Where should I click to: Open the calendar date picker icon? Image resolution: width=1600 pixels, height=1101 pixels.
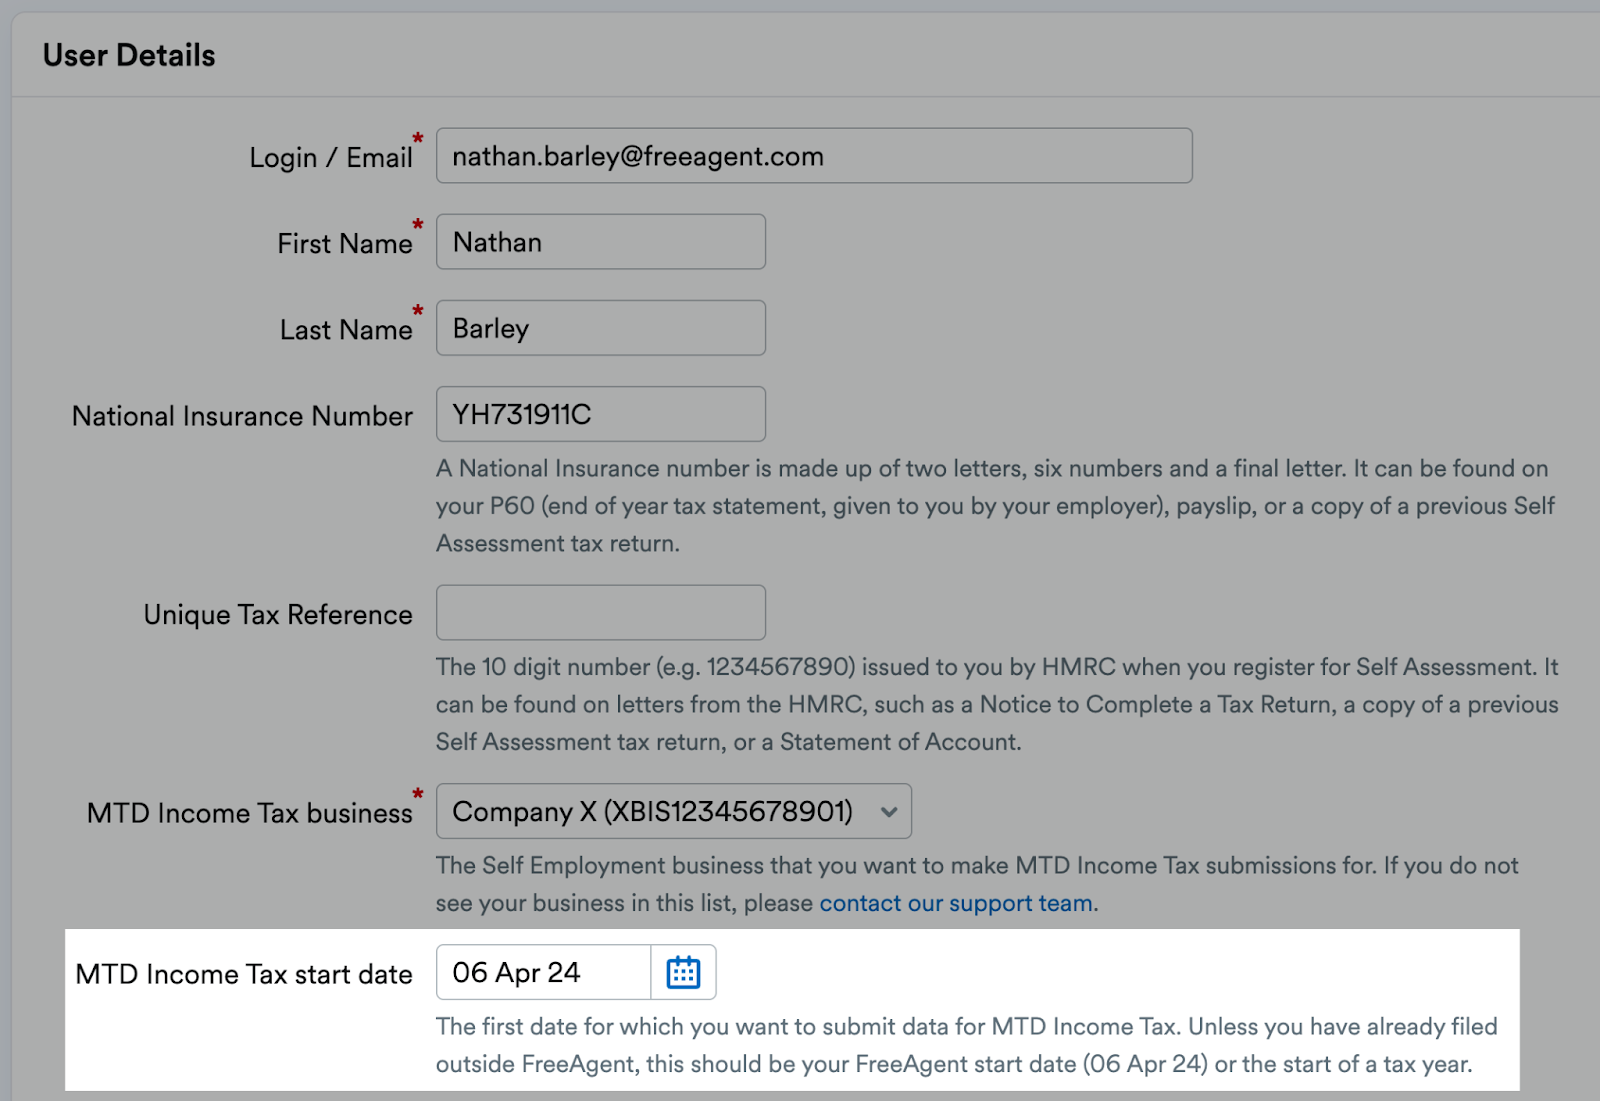(x=683, y=972)
